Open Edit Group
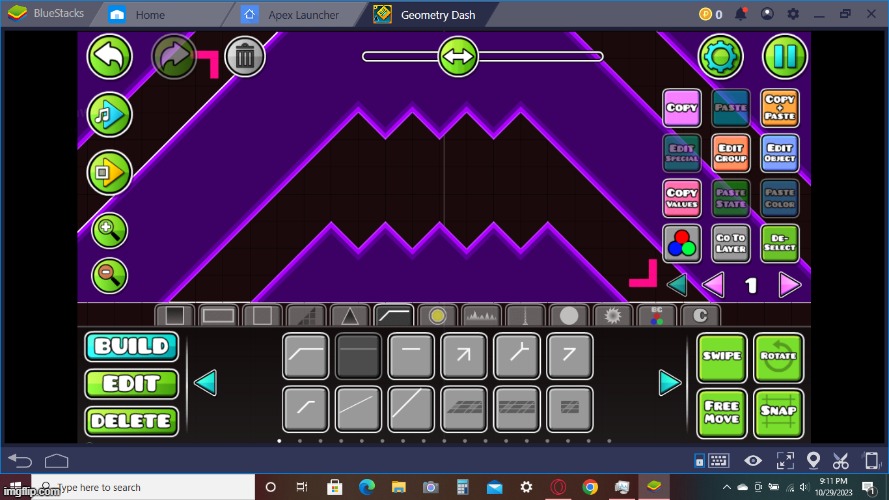The width and height of the screenshot is (889, 500). click(x=731, y=153)
